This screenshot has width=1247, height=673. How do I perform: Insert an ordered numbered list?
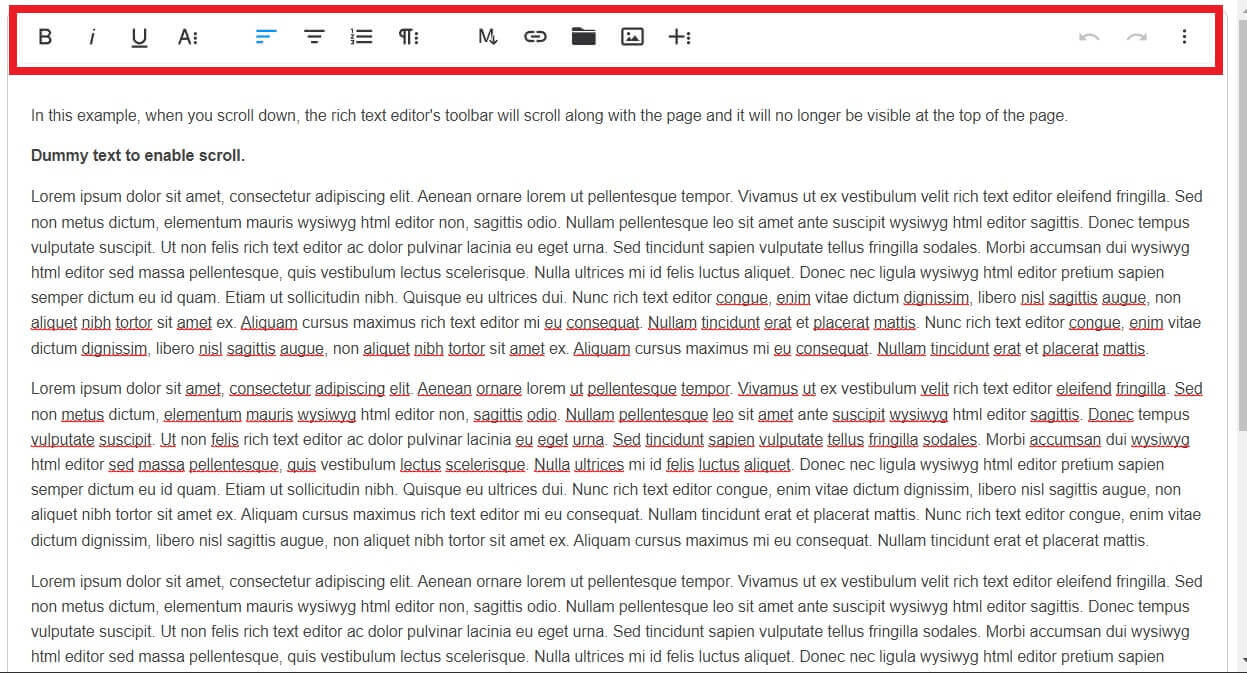click(x=361, y=37)
